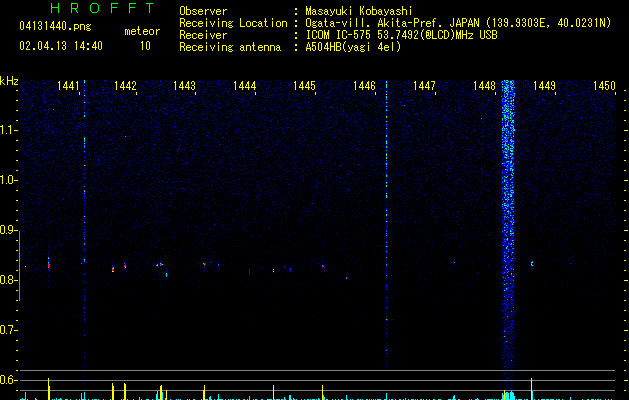Viewport: 629px width, 400px height.
Task: Select the filename 04131440.png
Action: coord(55,27)
